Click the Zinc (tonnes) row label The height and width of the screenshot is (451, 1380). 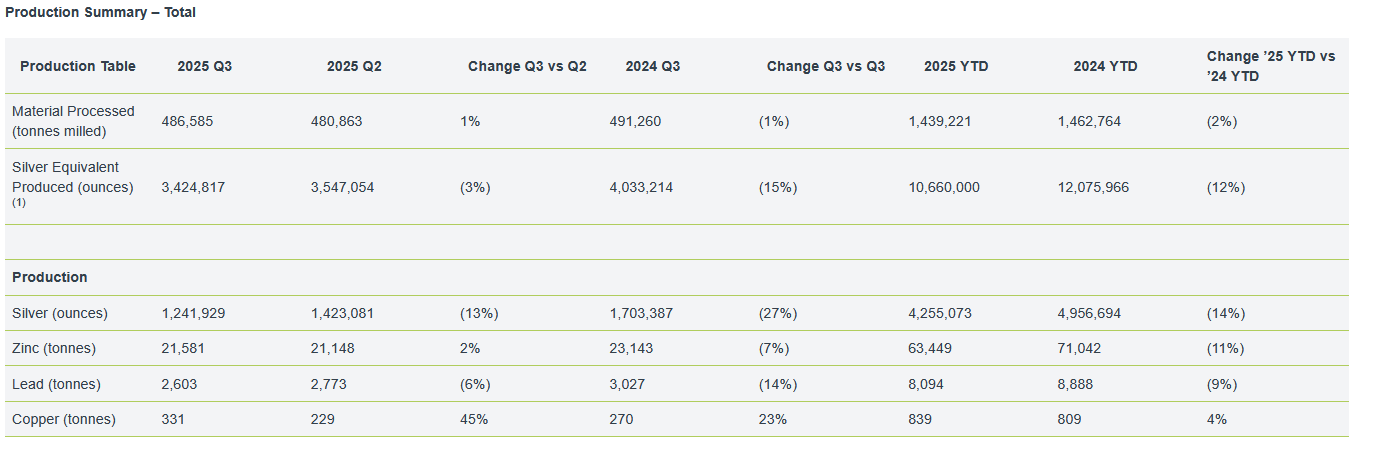point(54,349)
